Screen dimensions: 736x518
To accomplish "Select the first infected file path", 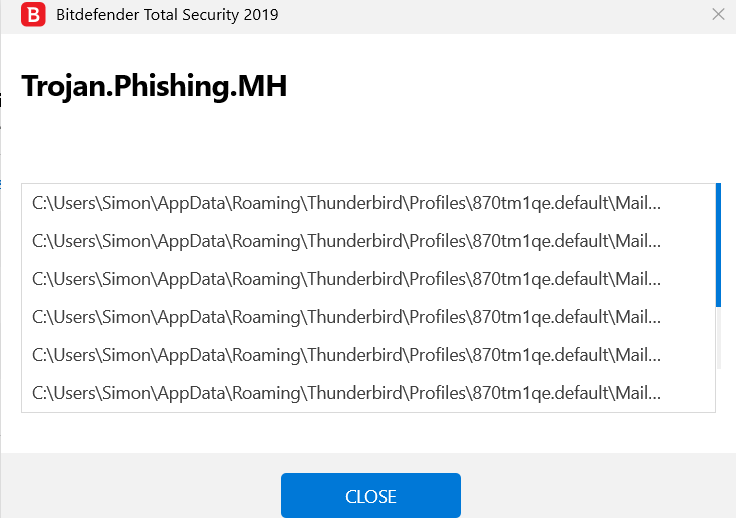I will click(346, 203).
